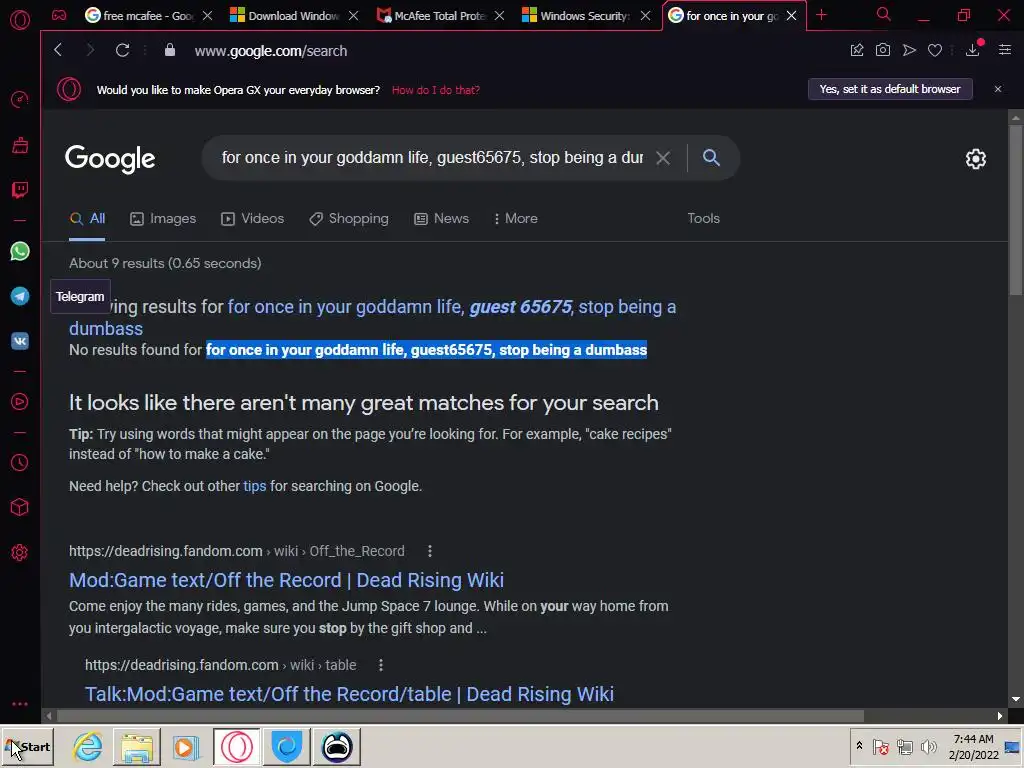Screen dimensions: 1024x768
Task: Open browser settings gear in sidebar
Action: coord(20,552)
